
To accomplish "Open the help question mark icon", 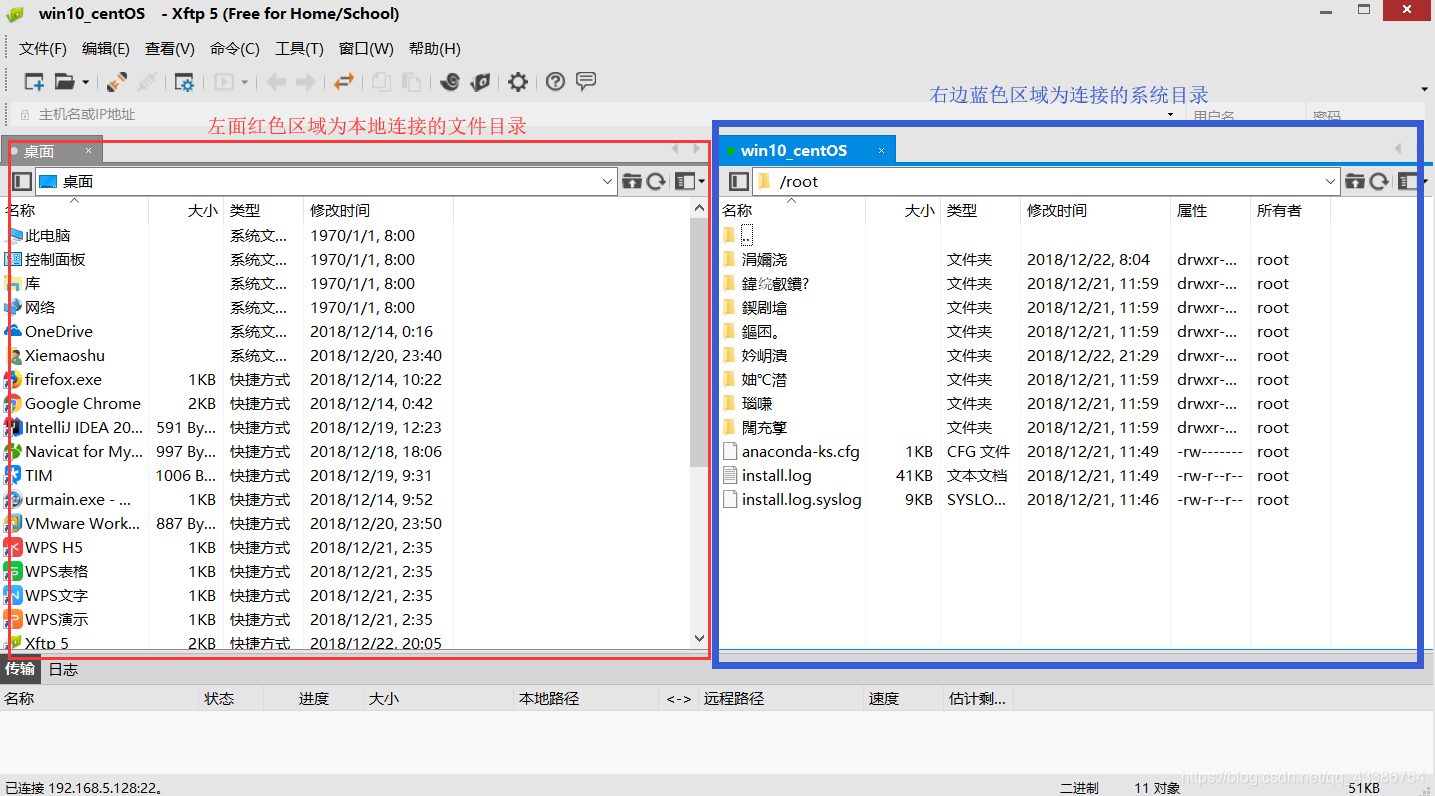I will tap(556, 82).
